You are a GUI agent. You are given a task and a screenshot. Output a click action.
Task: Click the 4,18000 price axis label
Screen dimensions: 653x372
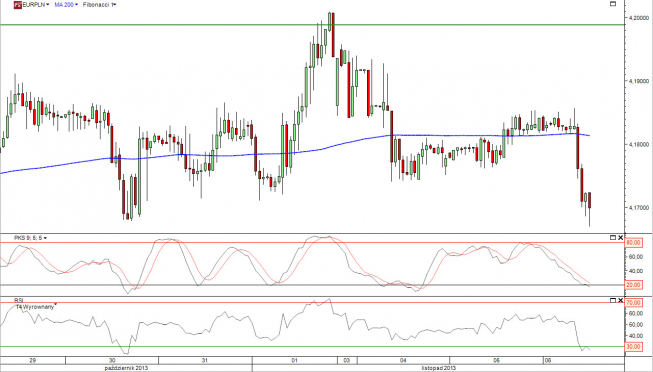point(639,145)
